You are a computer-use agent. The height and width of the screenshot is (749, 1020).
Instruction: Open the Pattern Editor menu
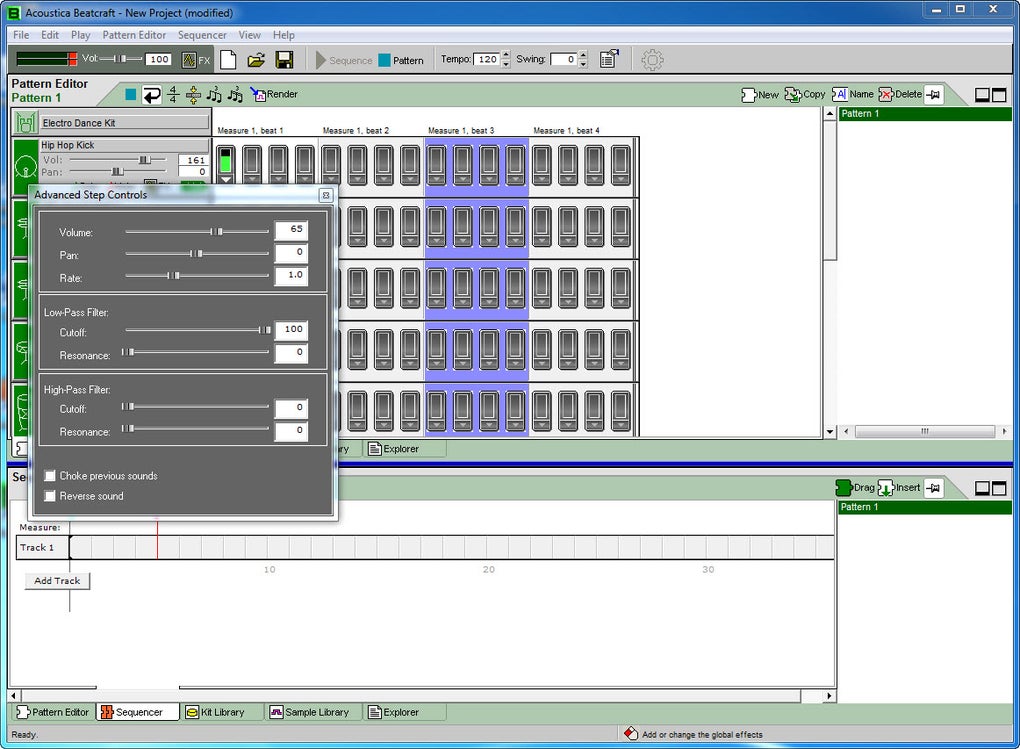134,35
